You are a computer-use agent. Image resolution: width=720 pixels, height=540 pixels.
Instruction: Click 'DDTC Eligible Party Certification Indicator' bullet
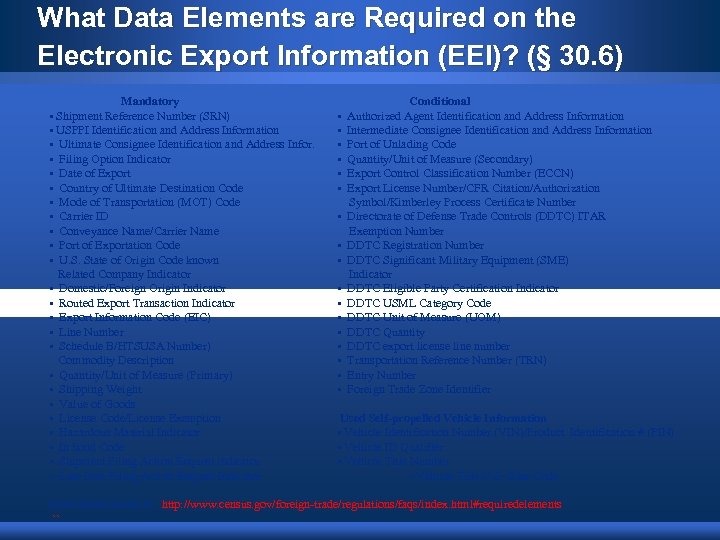[453, 288]
